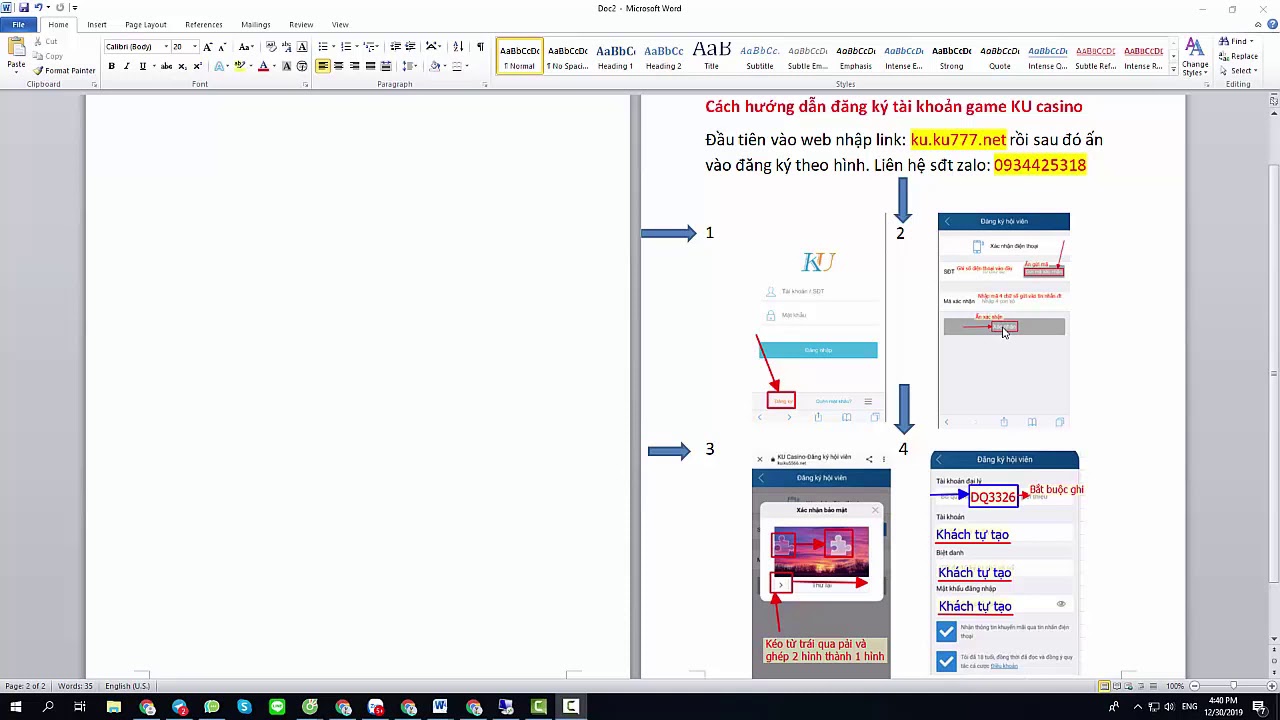Open the borders dropdown arrow

[x=468, y=66]
